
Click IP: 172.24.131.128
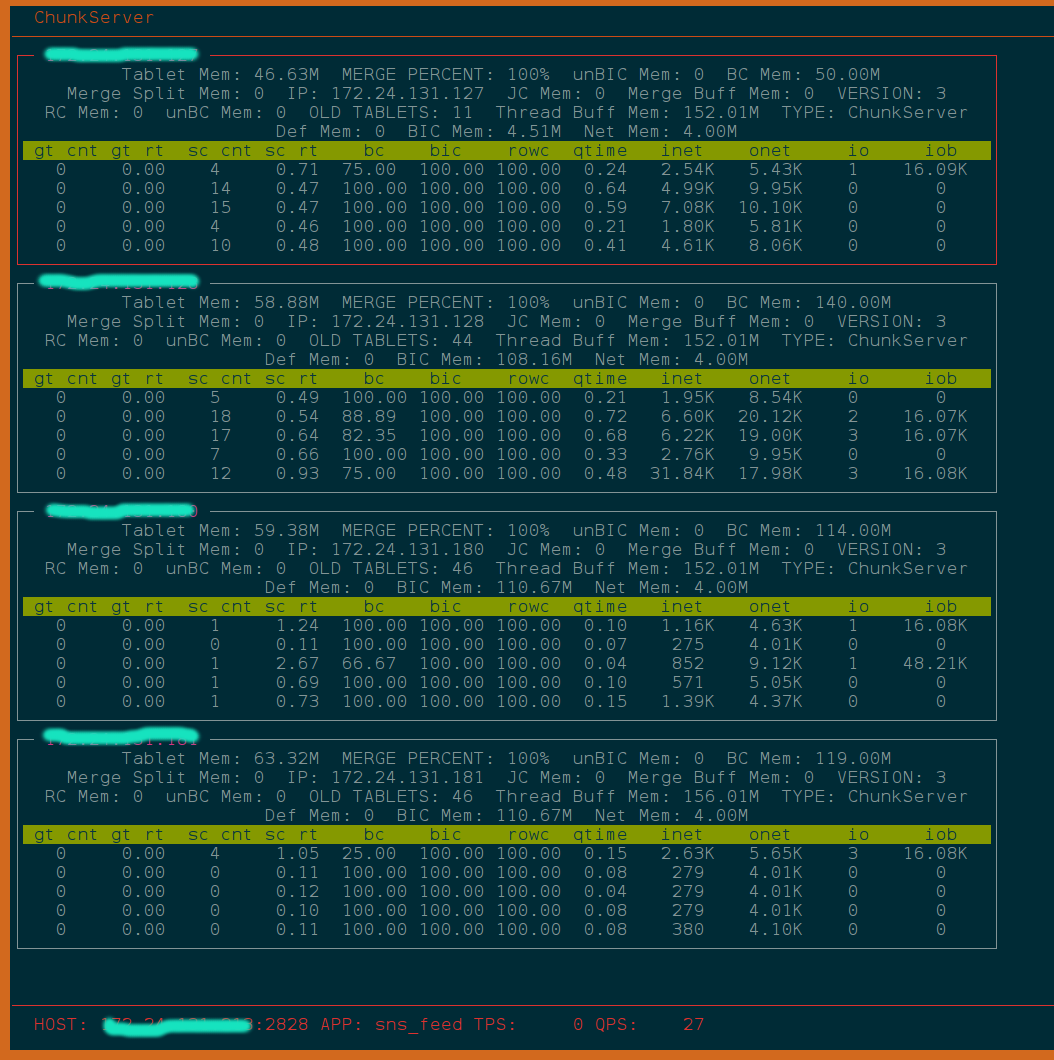point(385,321)
